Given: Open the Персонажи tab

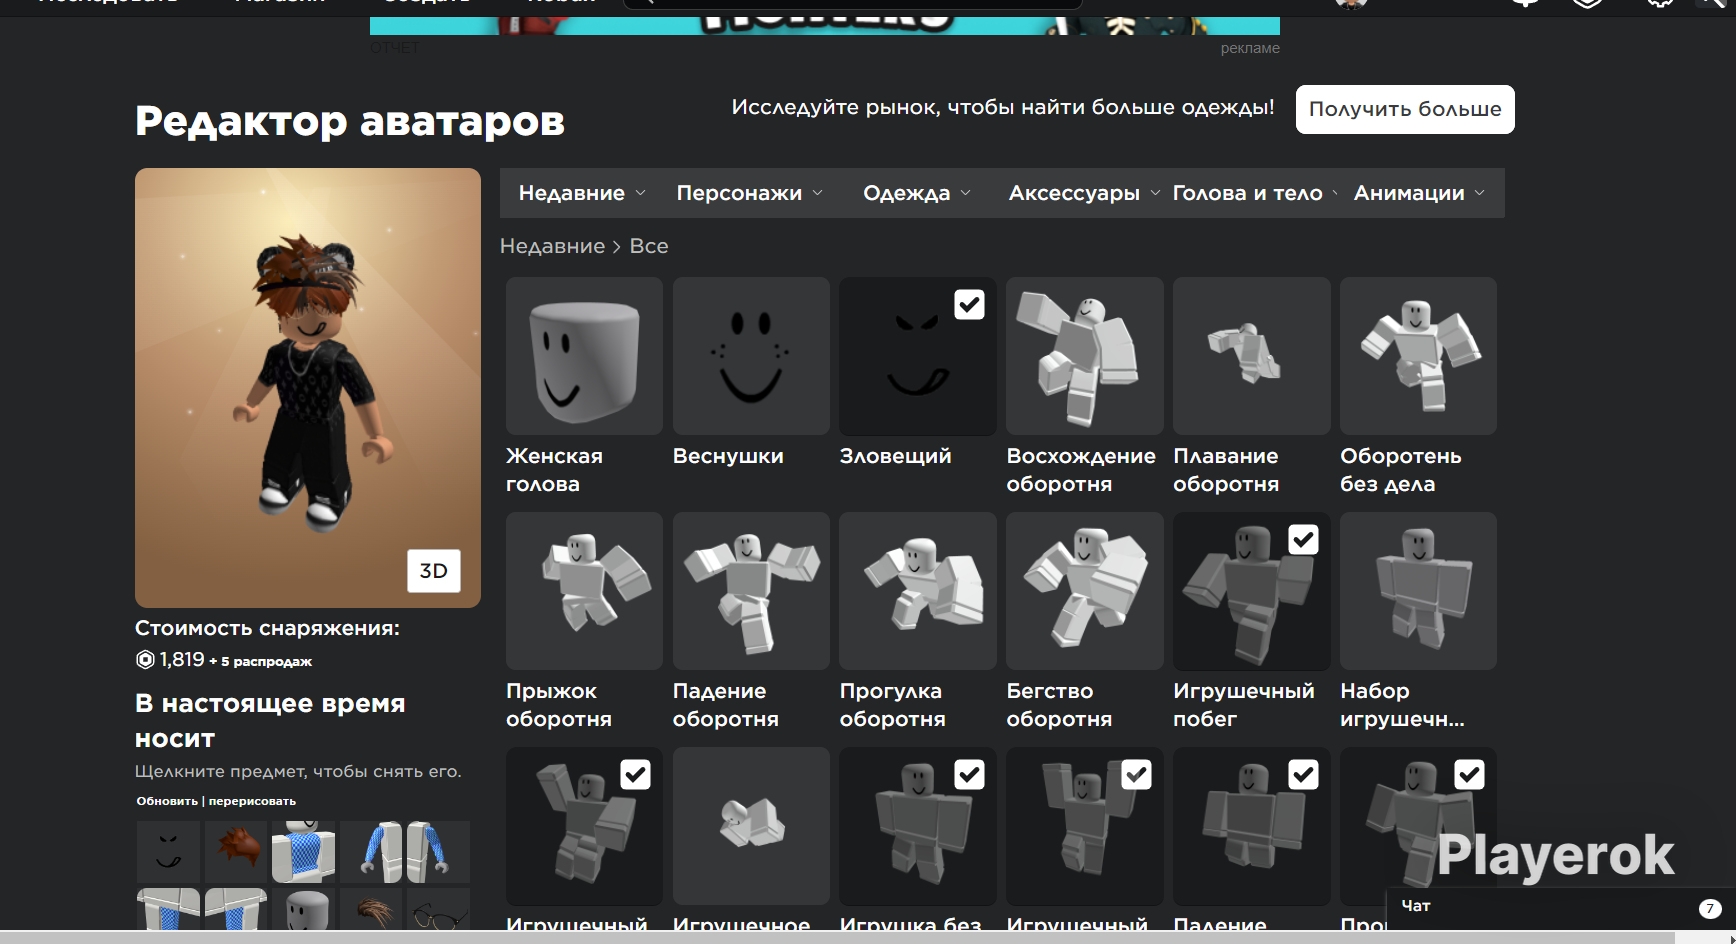Looking at the screenshot, I should [750, 193].
